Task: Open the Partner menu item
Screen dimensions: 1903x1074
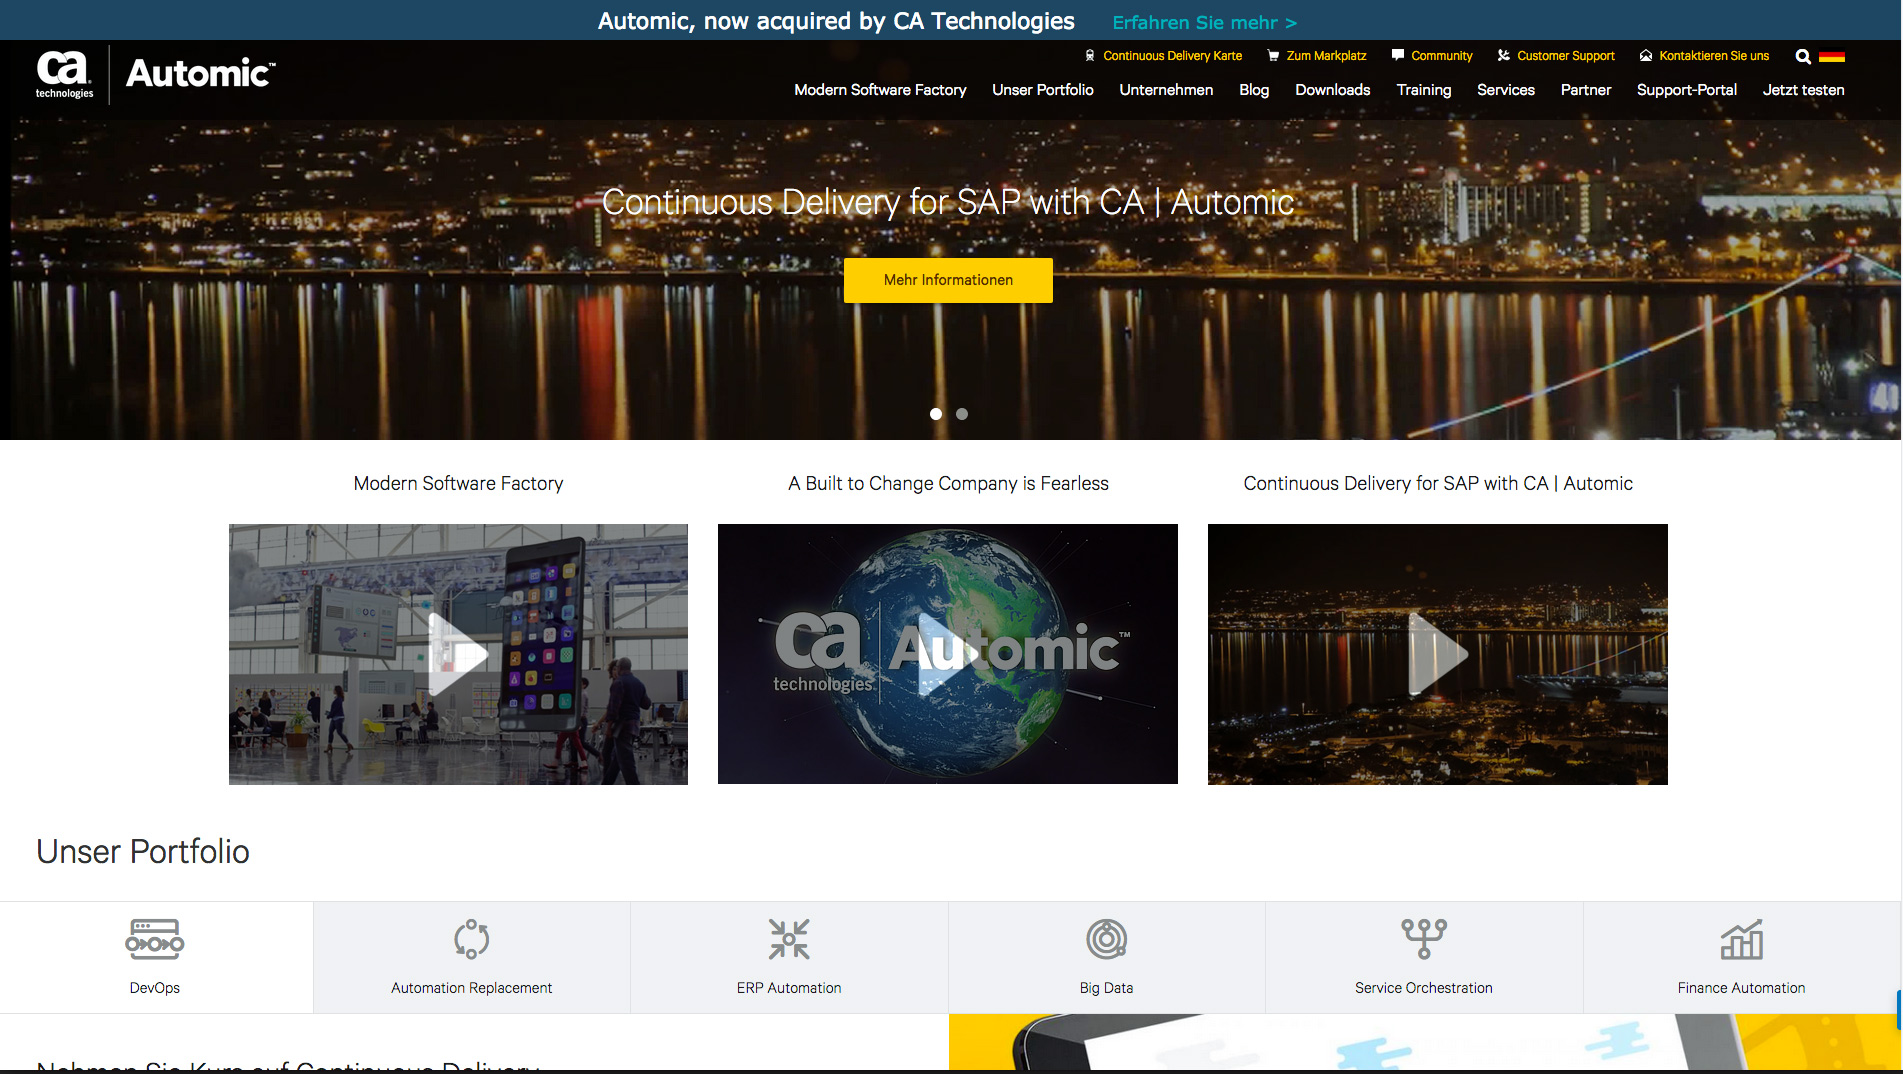Action: [1585, 90]
